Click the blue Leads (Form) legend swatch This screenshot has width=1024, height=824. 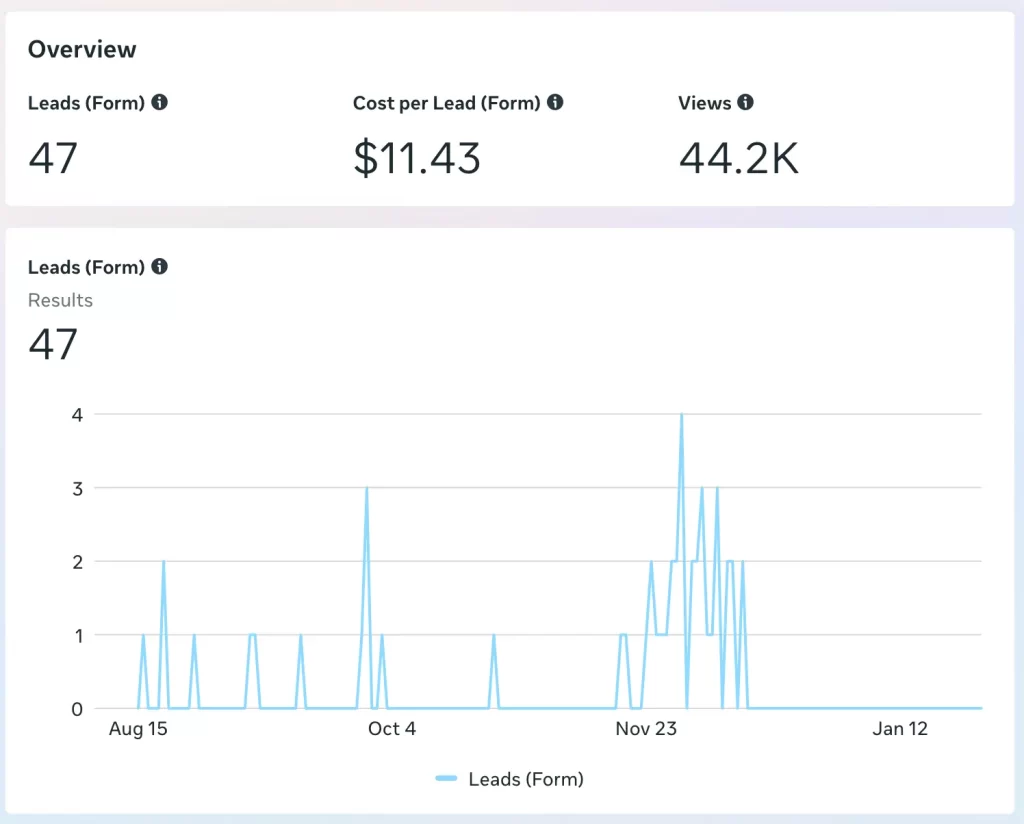447,779
